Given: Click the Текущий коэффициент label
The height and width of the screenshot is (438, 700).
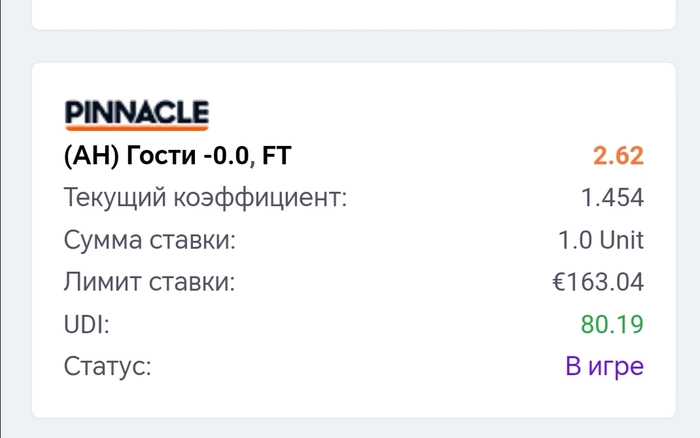Looking at the screenshot, I should tap(205, 197).
